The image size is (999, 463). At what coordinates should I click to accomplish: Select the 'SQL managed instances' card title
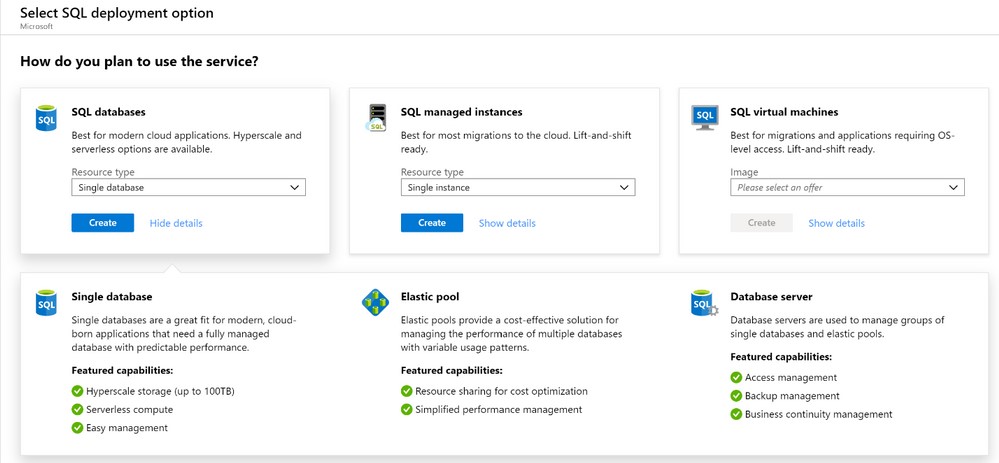(461, 112)
